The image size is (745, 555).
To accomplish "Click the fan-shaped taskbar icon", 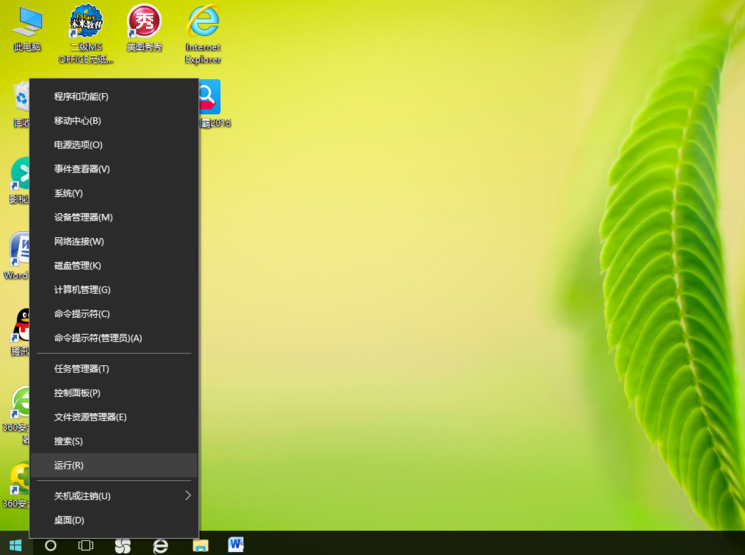I will pyautogui.click(x=123, y=545).
